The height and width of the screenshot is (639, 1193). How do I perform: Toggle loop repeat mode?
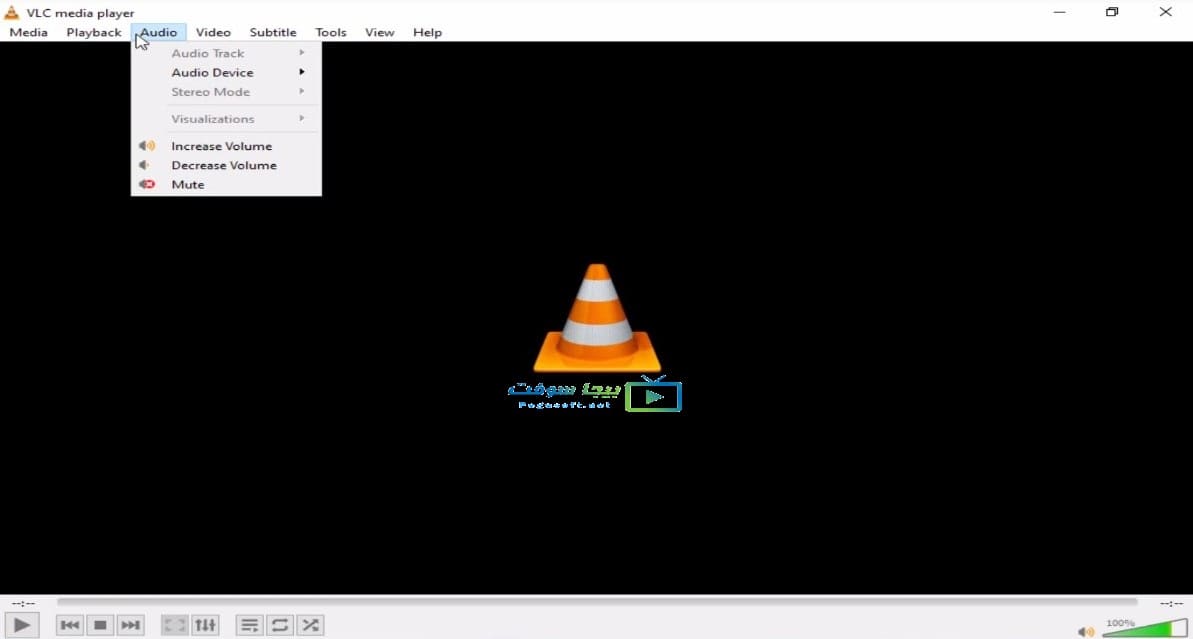tap(280, 625)
